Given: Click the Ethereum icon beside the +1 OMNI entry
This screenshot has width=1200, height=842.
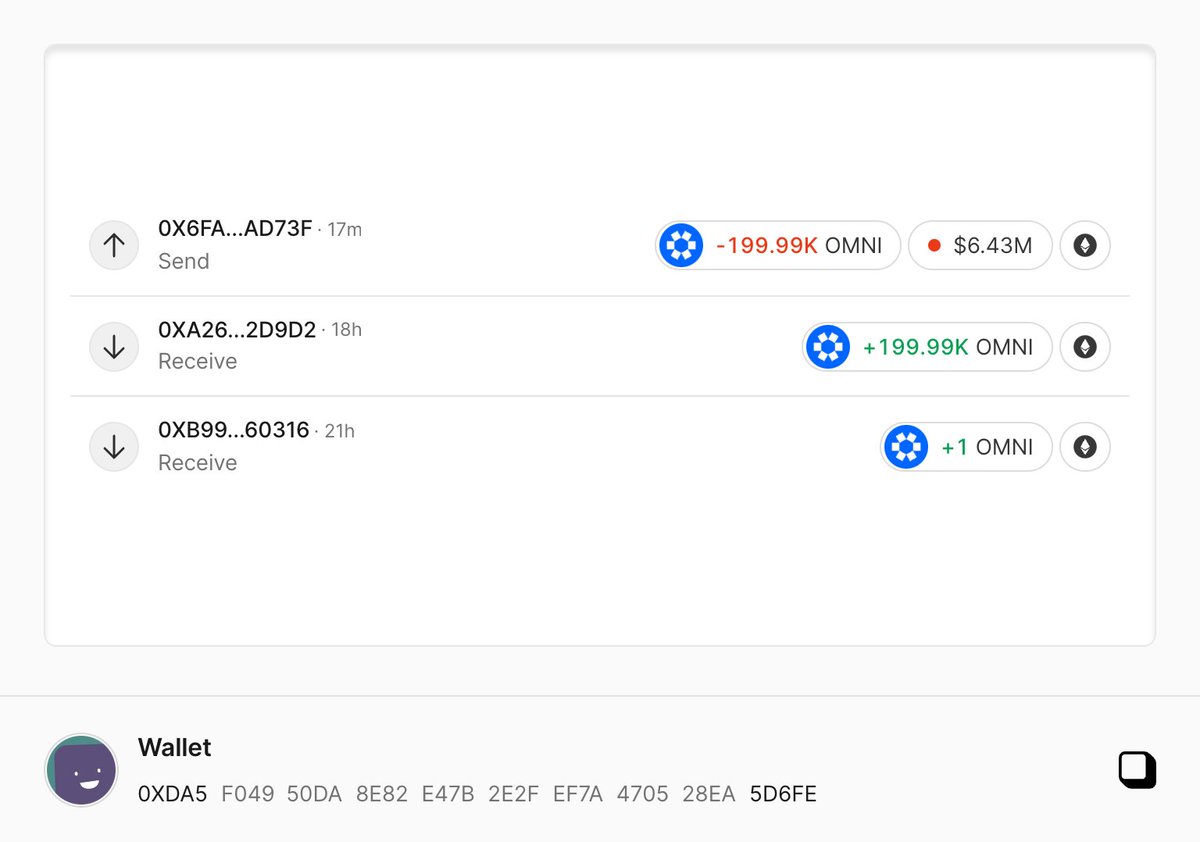Looking at the screenshot, I should (1084, 447).
